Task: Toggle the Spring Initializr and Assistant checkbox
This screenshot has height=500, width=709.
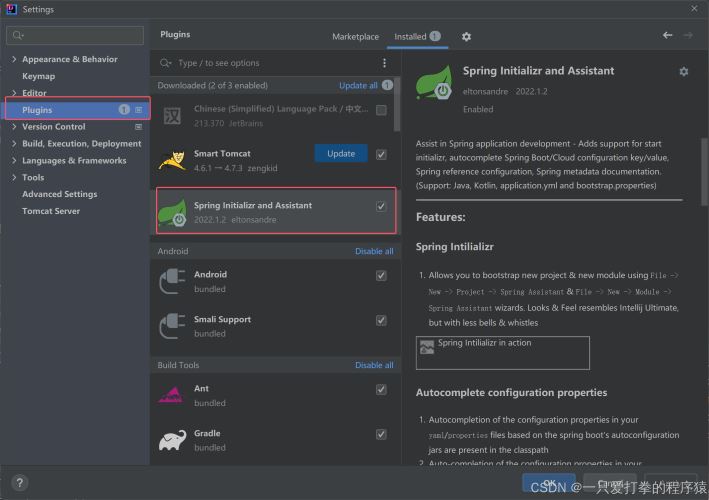Action: [381, 206]
